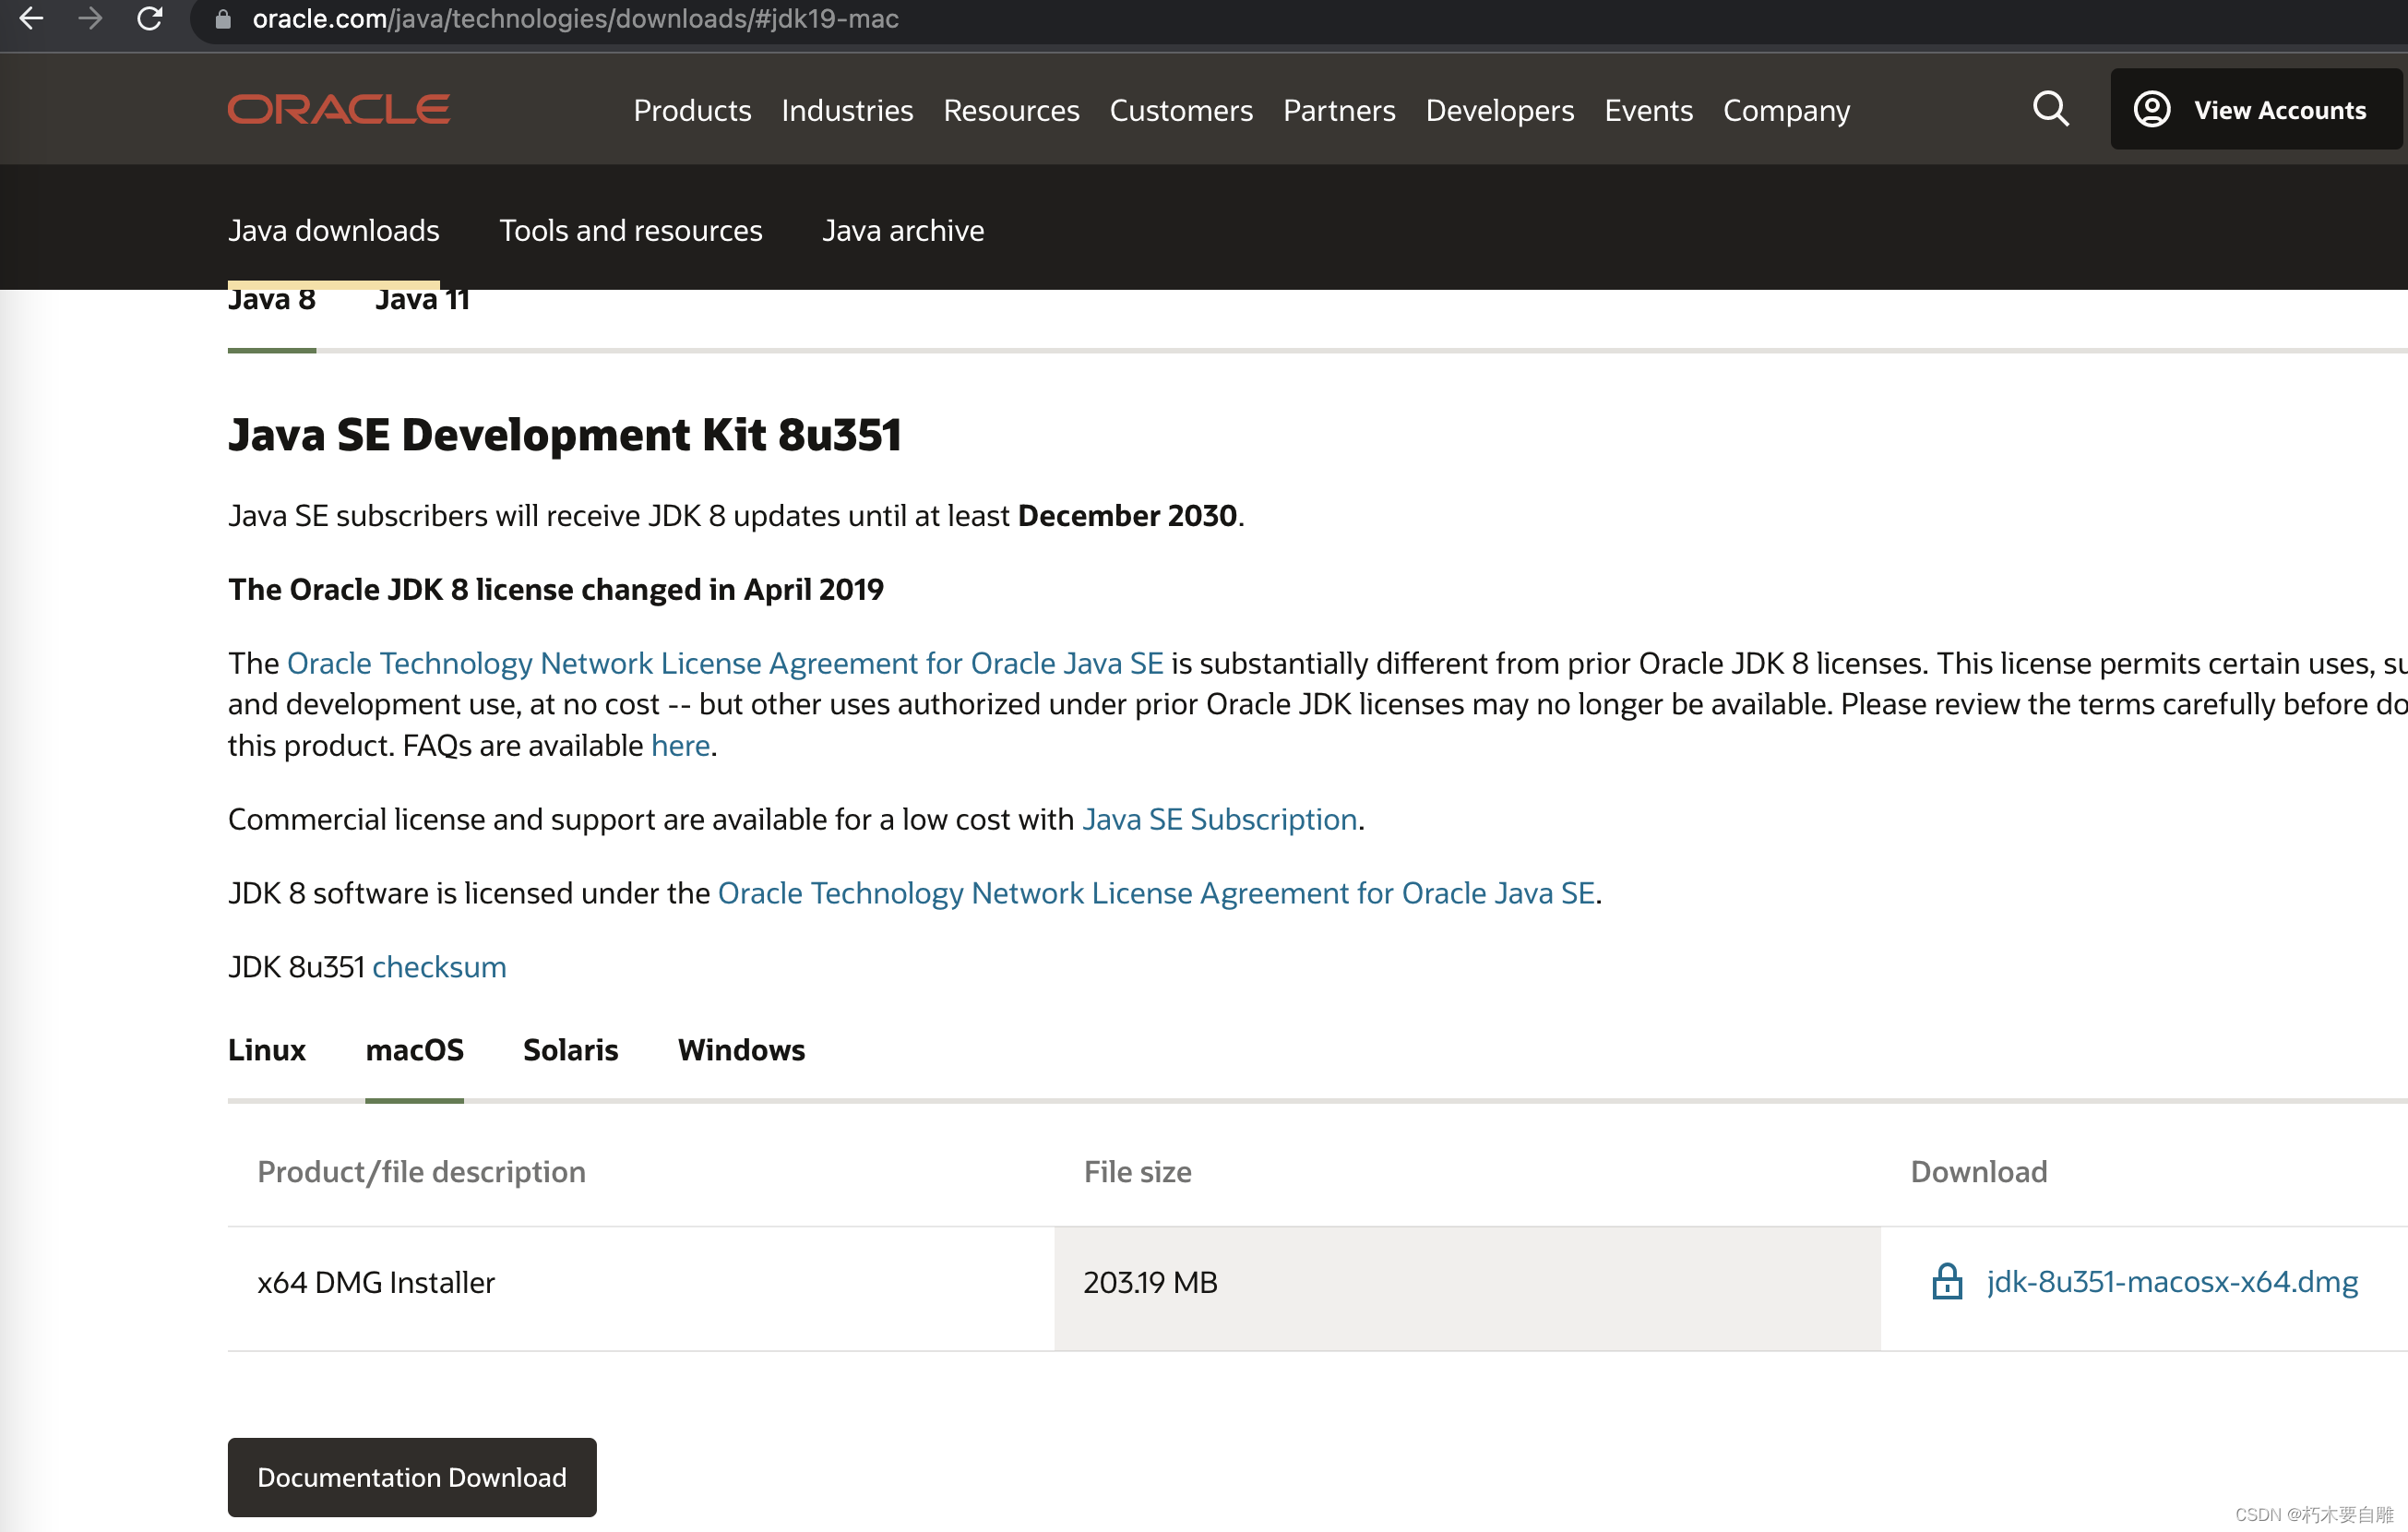Select the macOS platform tab
Viewport: 2408px width, 1532px height.
[414, 1050]
